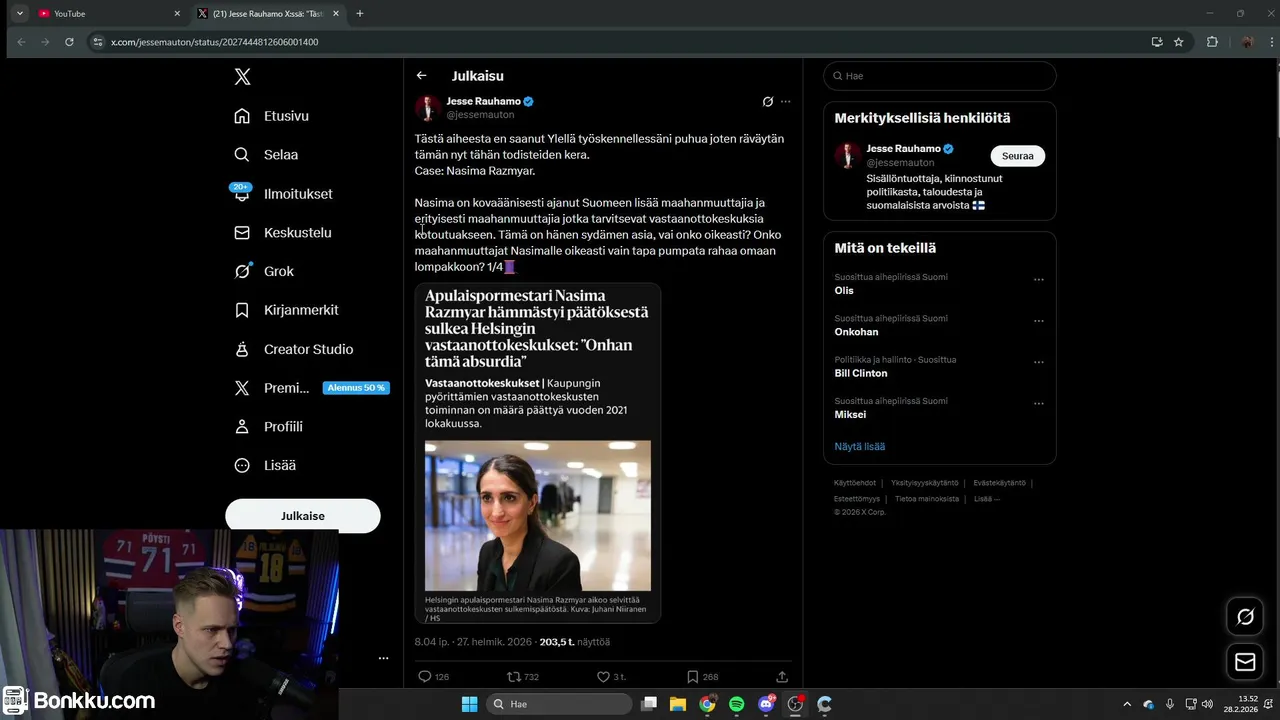Open options for the Olis trend

pyautogui.click(x=1038, y=280)
